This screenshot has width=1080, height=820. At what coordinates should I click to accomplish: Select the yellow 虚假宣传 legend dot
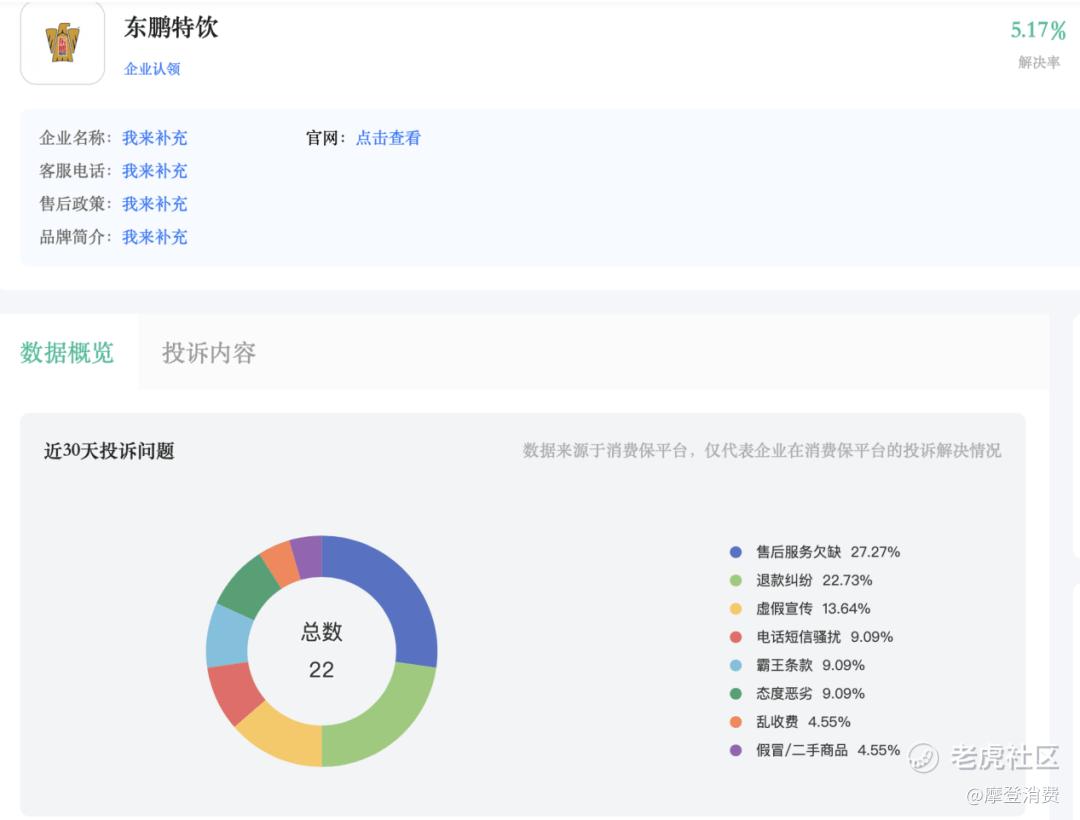pyautogui.click(x=736, y=609)
